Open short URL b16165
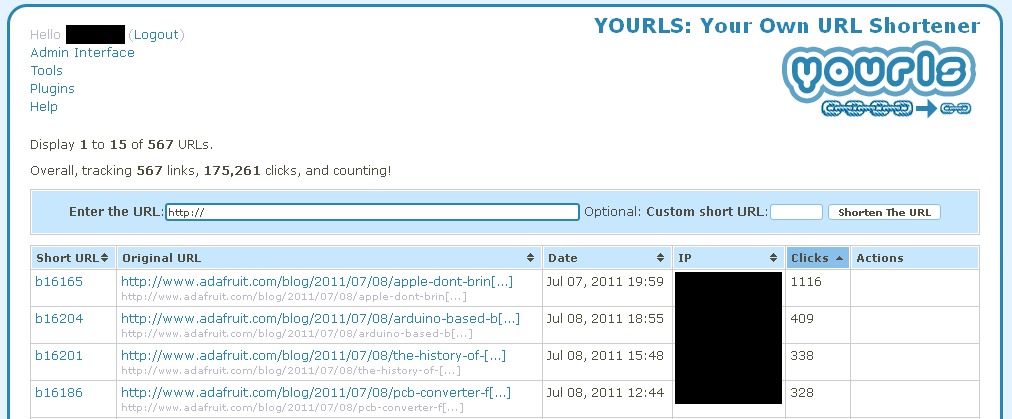Screen dimensions: 1012x419 click(59, 282)
